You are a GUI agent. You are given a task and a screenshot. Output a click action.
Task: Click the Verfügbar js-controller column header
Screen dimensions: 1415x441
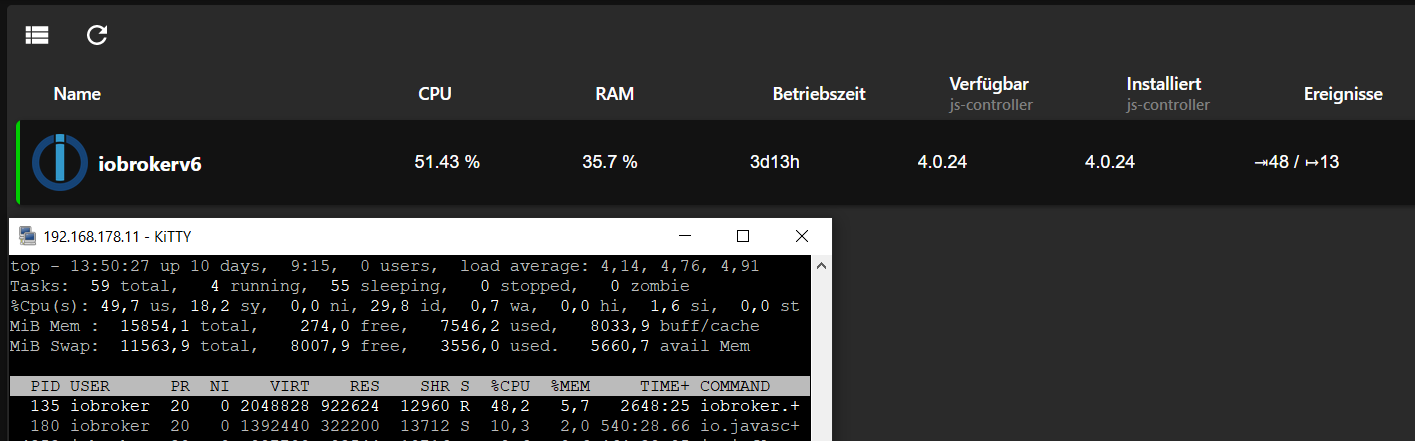click(x=991, y=93)
